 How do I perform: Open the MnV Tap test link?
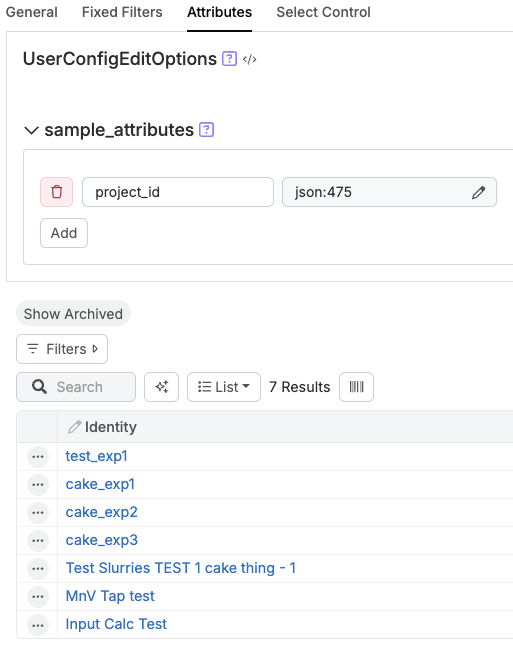[110, 596]
